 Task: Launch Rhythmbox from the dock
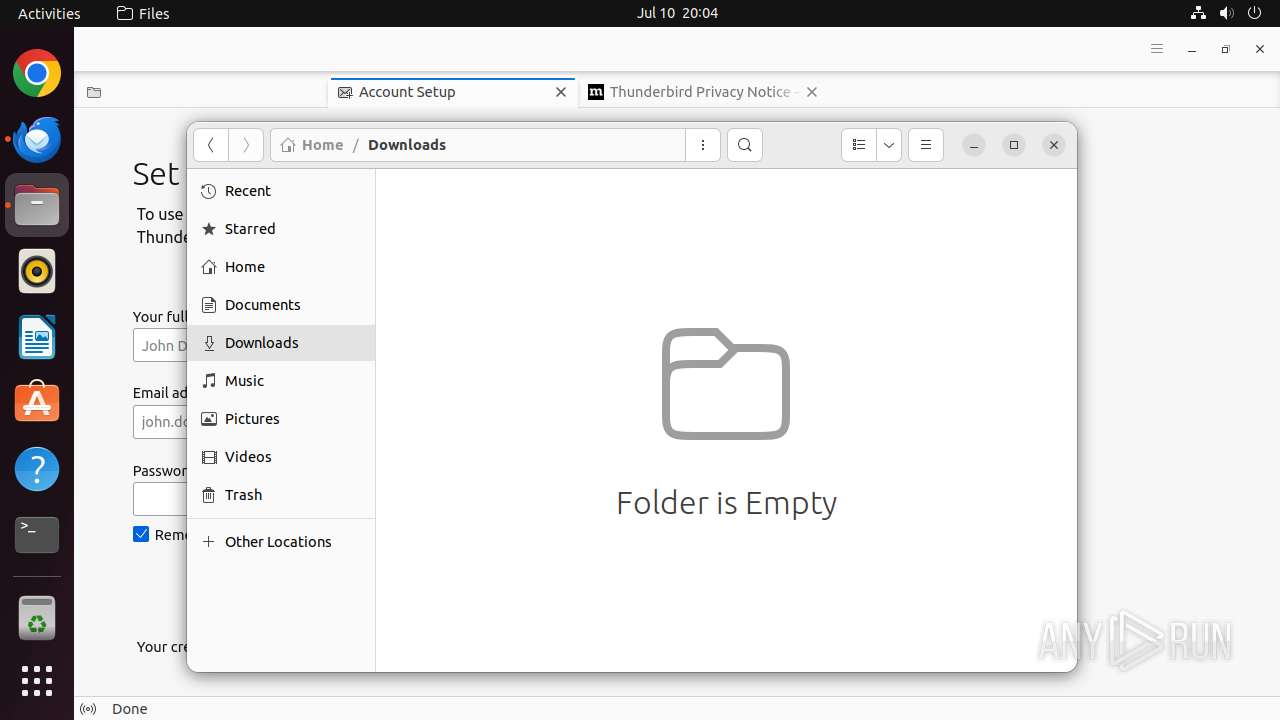(x=37, y=271)
